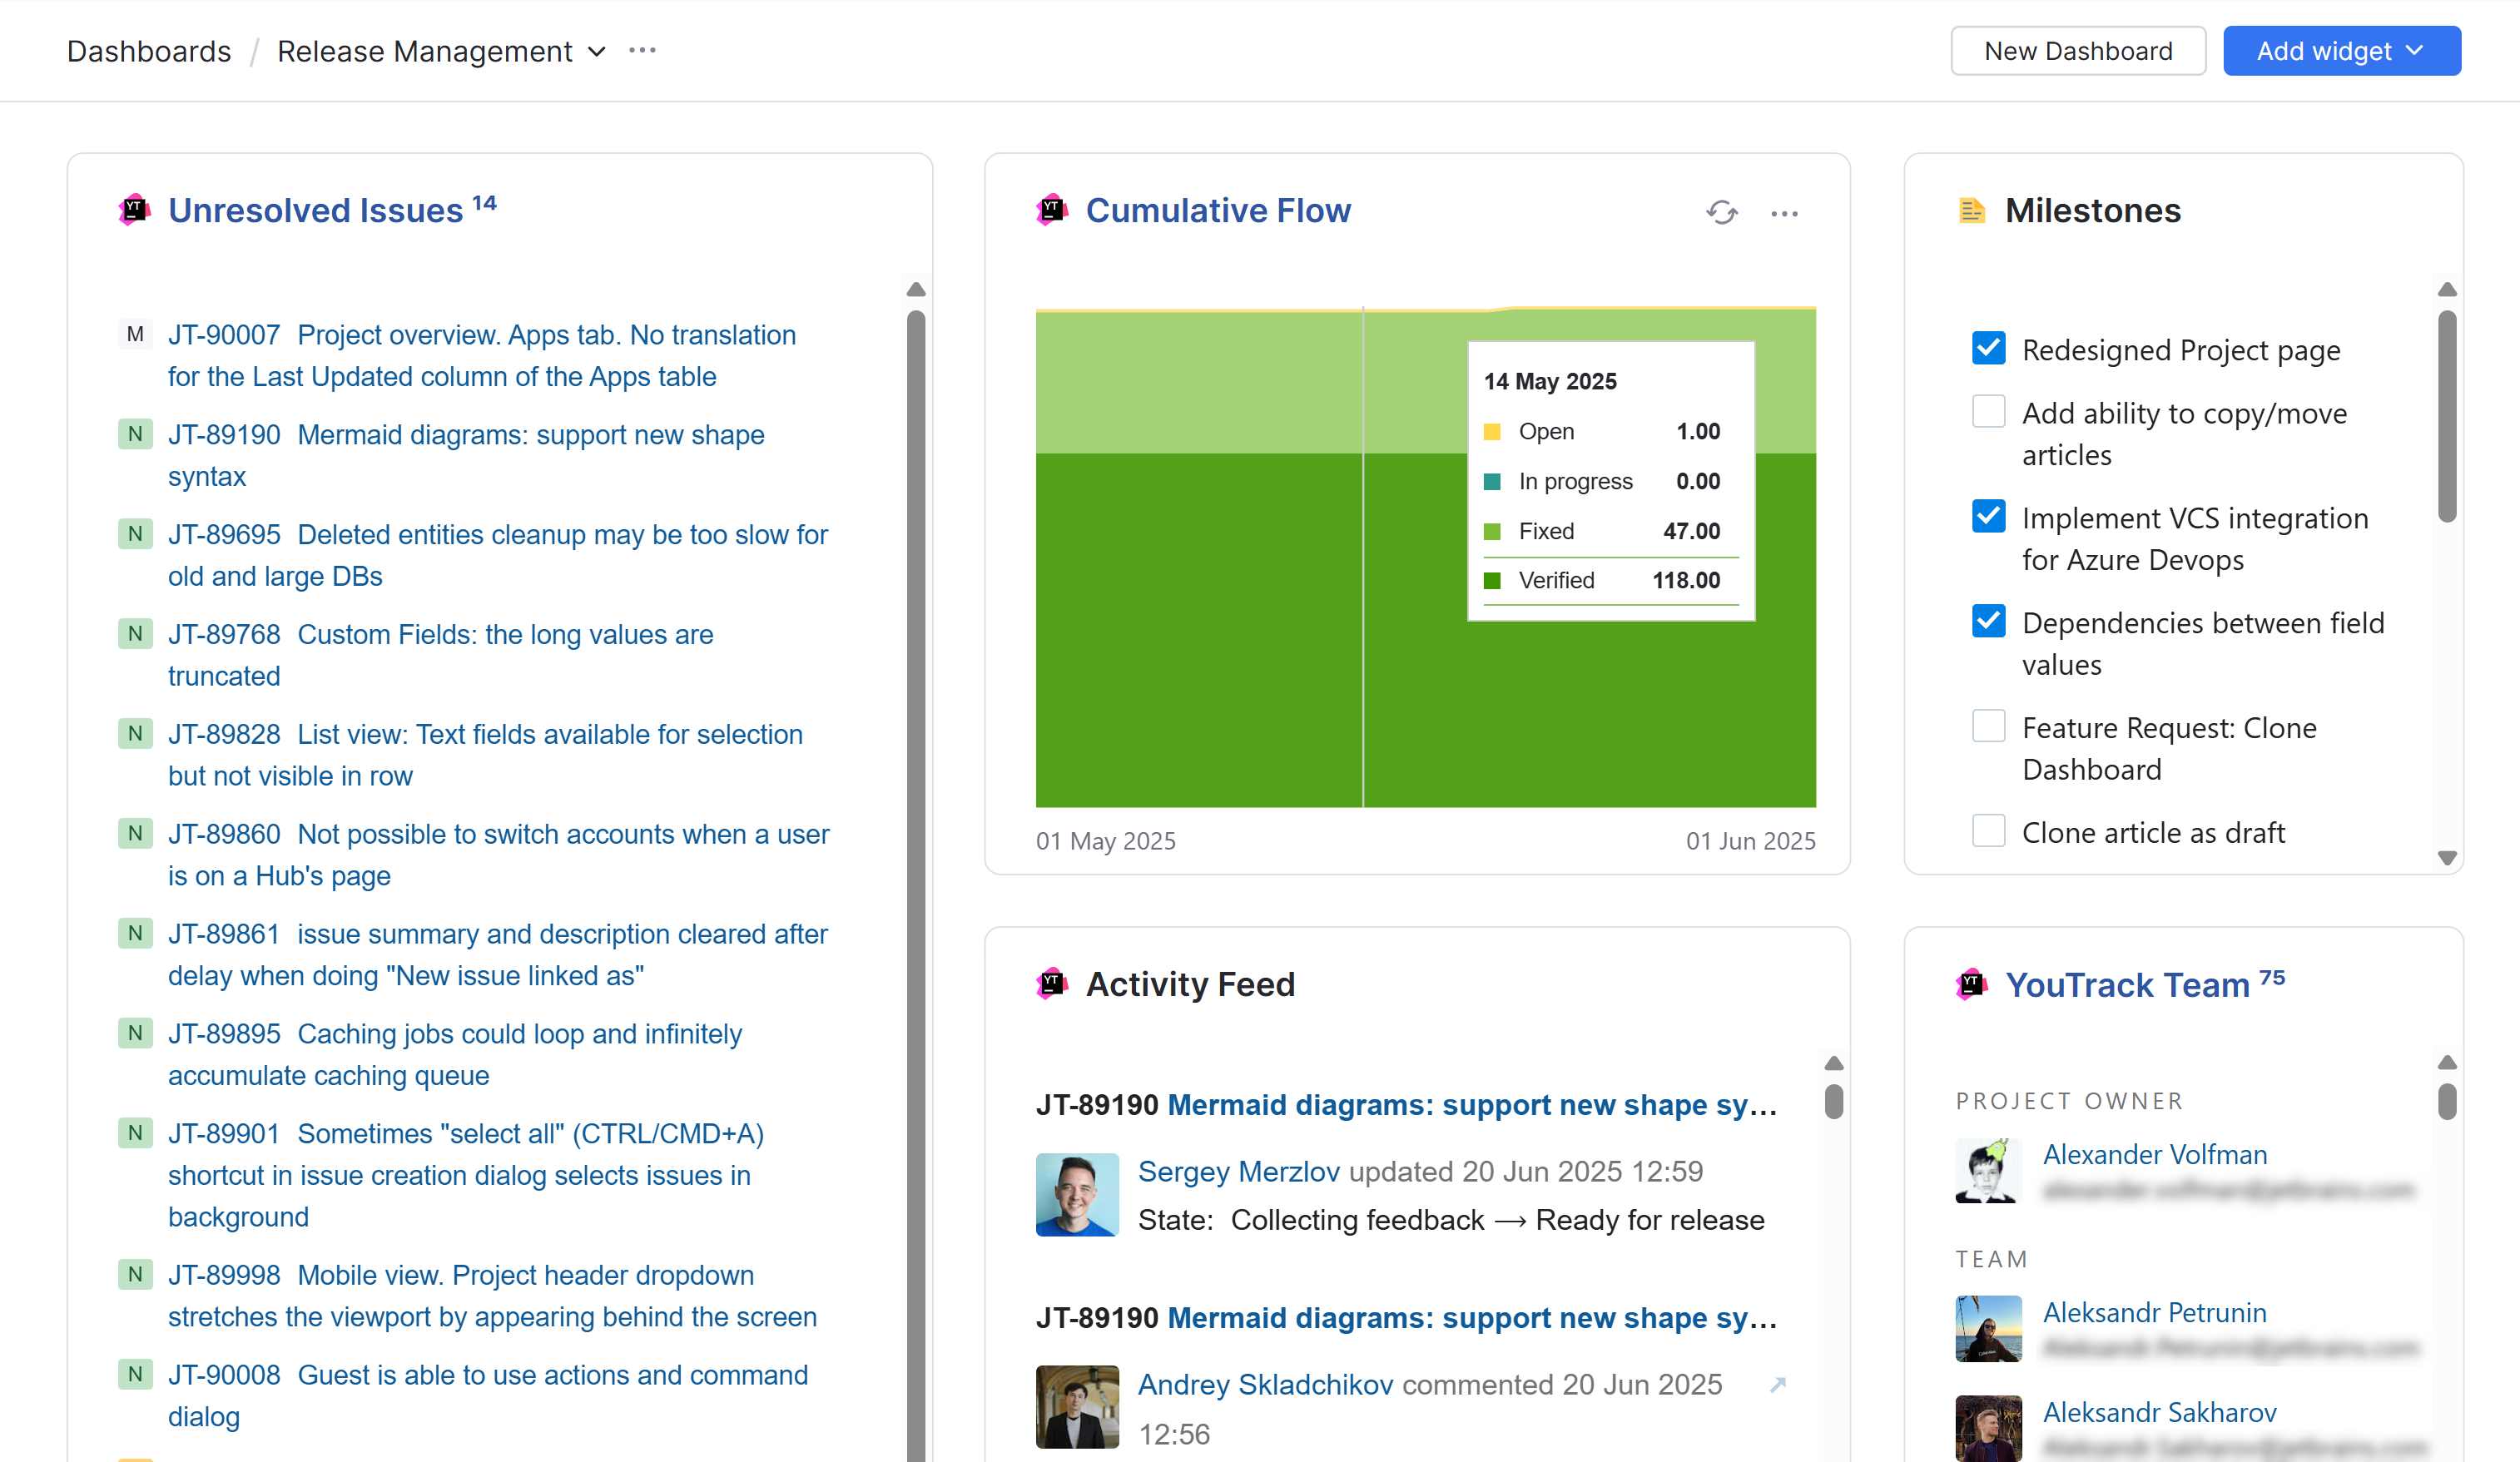The height and width of the screenshot is (1462, 2520).
Task: Click the Major priority badge on JT-90007
Action: pos(135,334)
